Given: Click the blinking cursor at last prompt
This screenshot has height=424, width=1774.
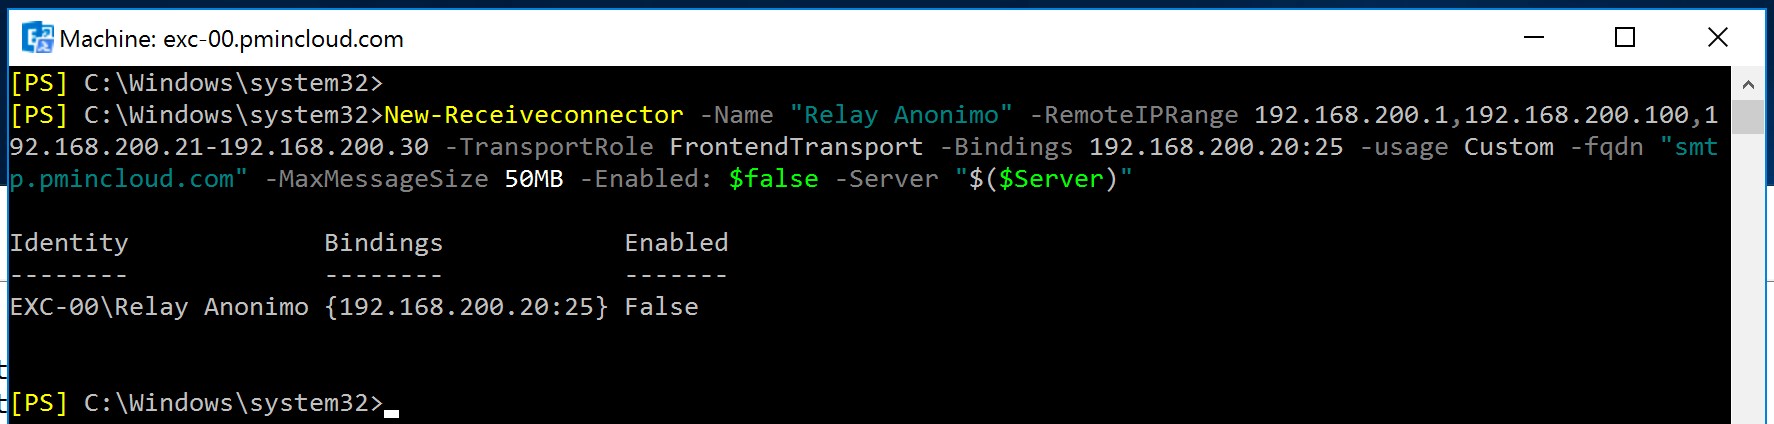Looking at the screenshot, I should click(x=391, y=413).
